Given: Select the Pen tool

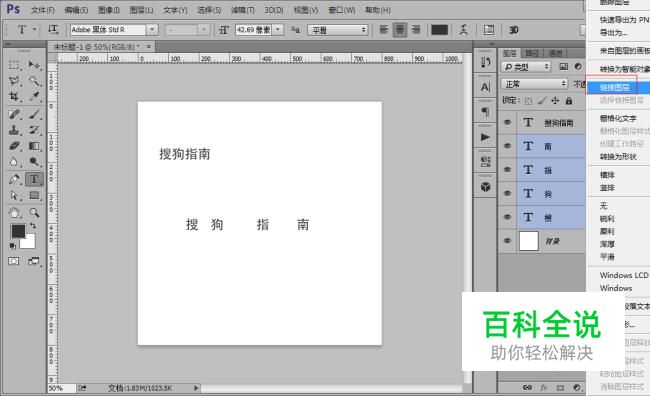Looking at the screenshot, I should [x=14, y=179].
